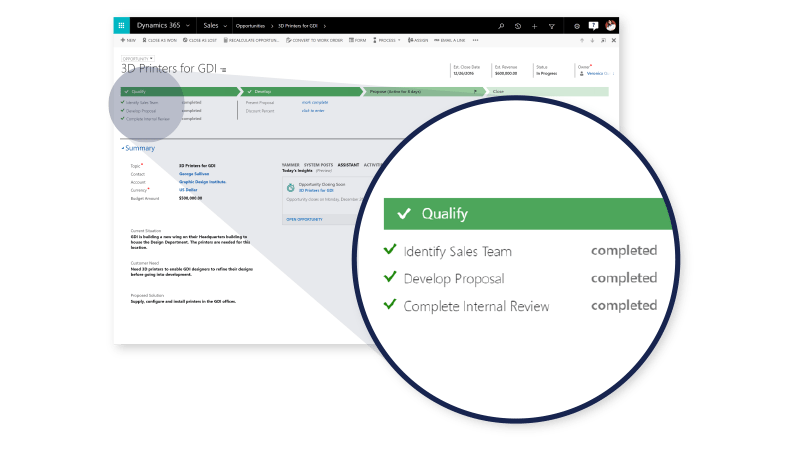Go to previous record up arrow
800x450 pixels.
[x=582, y=40]
